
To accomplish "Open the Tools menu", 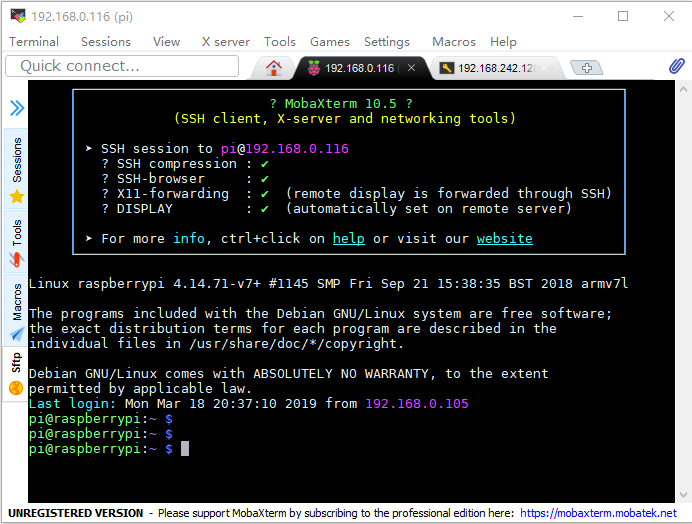I will (280, 41).
